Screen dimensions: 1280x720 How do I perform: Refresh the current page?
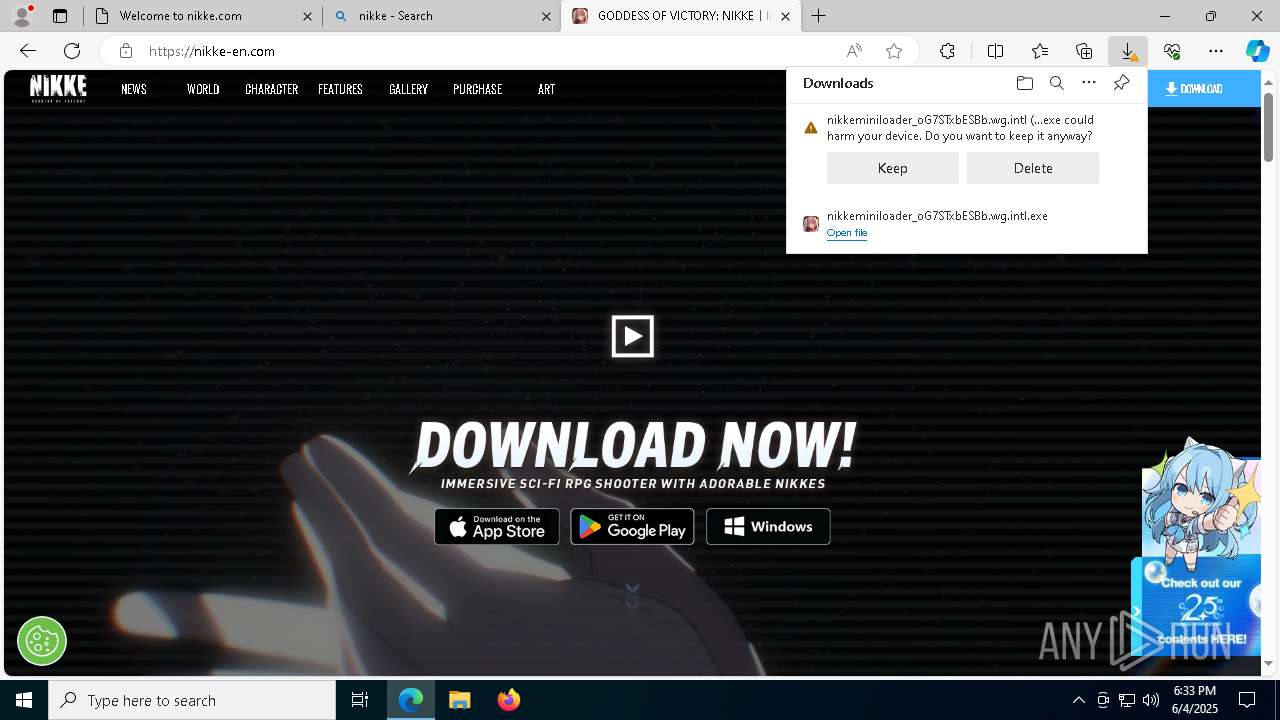point(72,51)
